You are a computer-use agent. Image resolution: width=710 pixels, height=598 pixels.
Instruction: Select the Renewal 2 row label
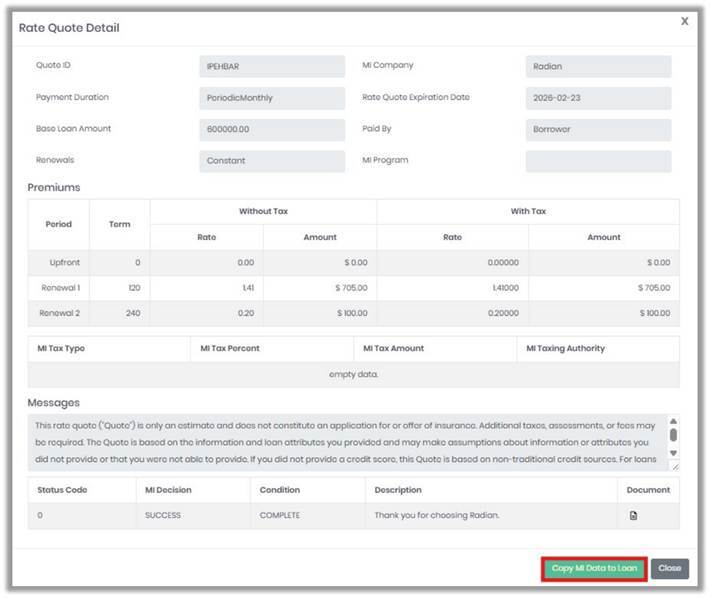[x=59, y=313]
